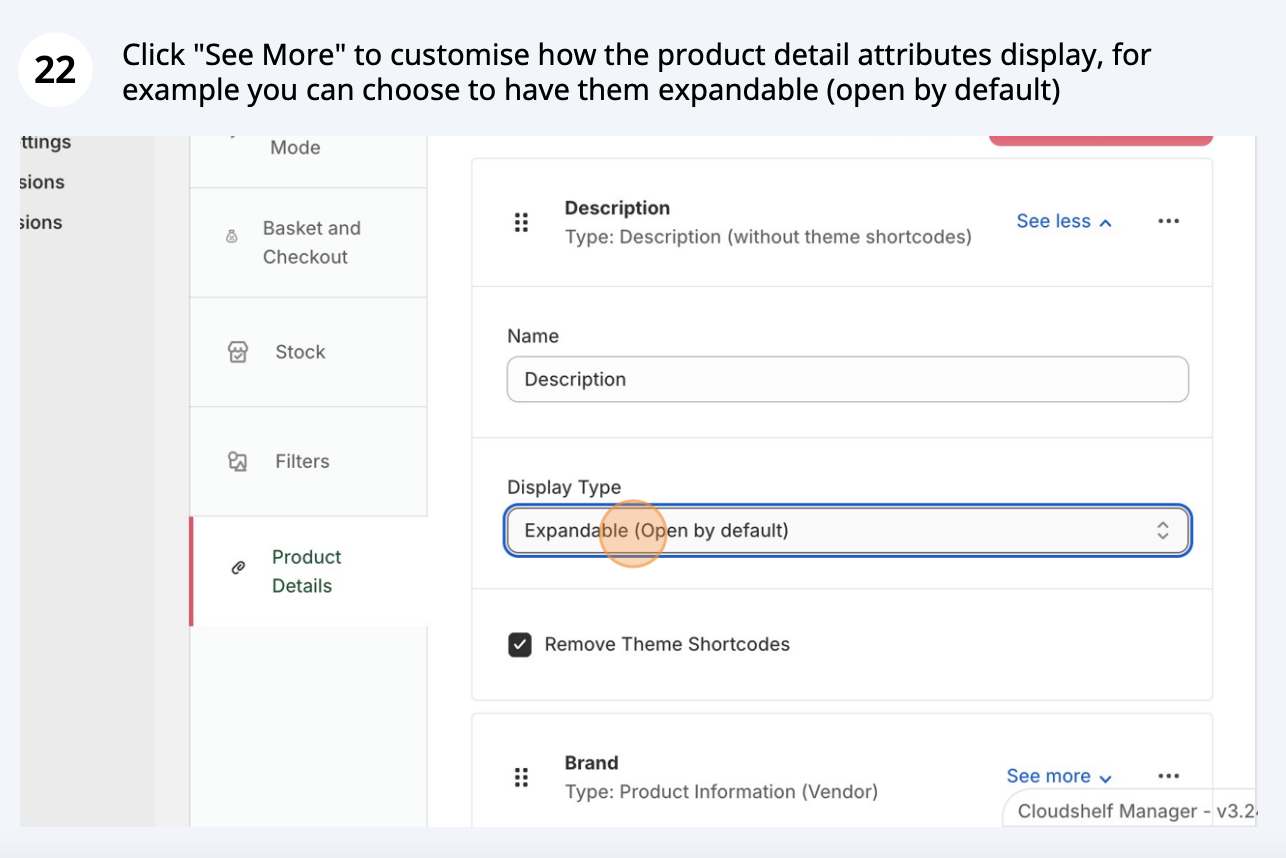
Task: Grab the Description row drag handle
Action: point(521,222)
